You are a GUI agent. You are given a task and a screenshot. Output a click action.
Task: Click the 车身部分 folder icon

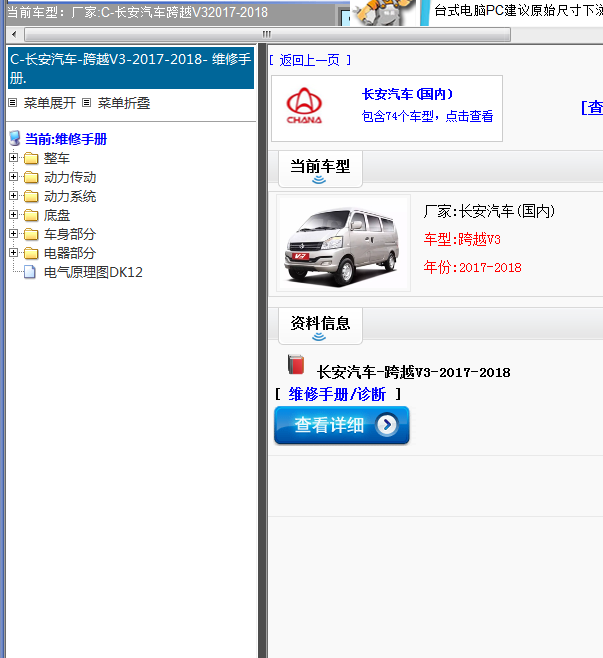point(31,234)
